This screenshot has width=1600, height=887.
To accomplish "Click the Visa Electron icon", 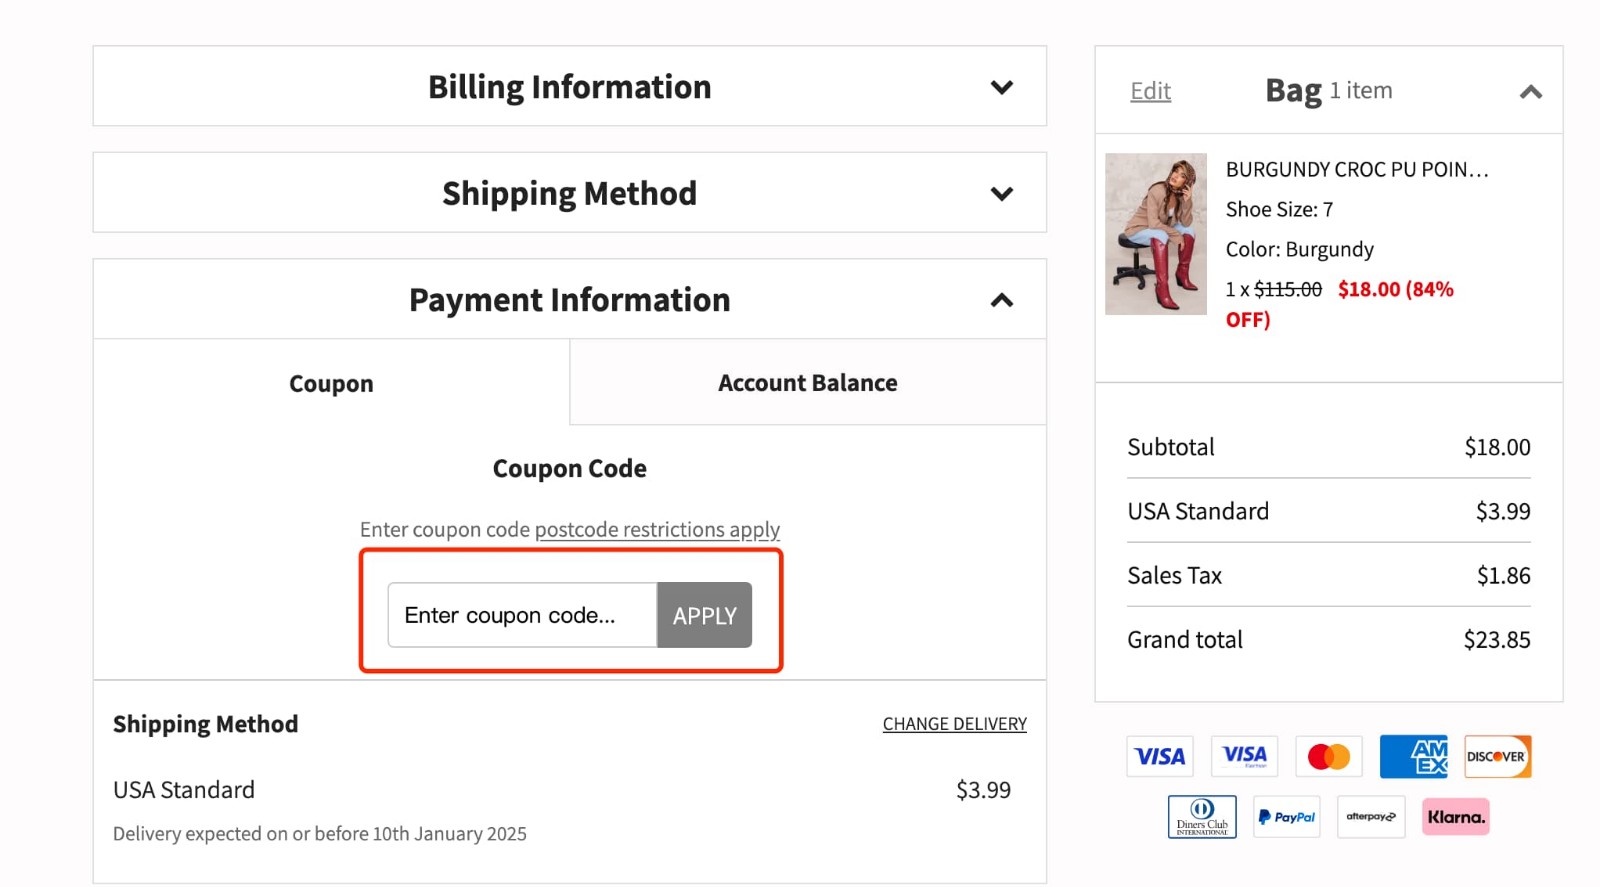I will (x=1245, y=756).
